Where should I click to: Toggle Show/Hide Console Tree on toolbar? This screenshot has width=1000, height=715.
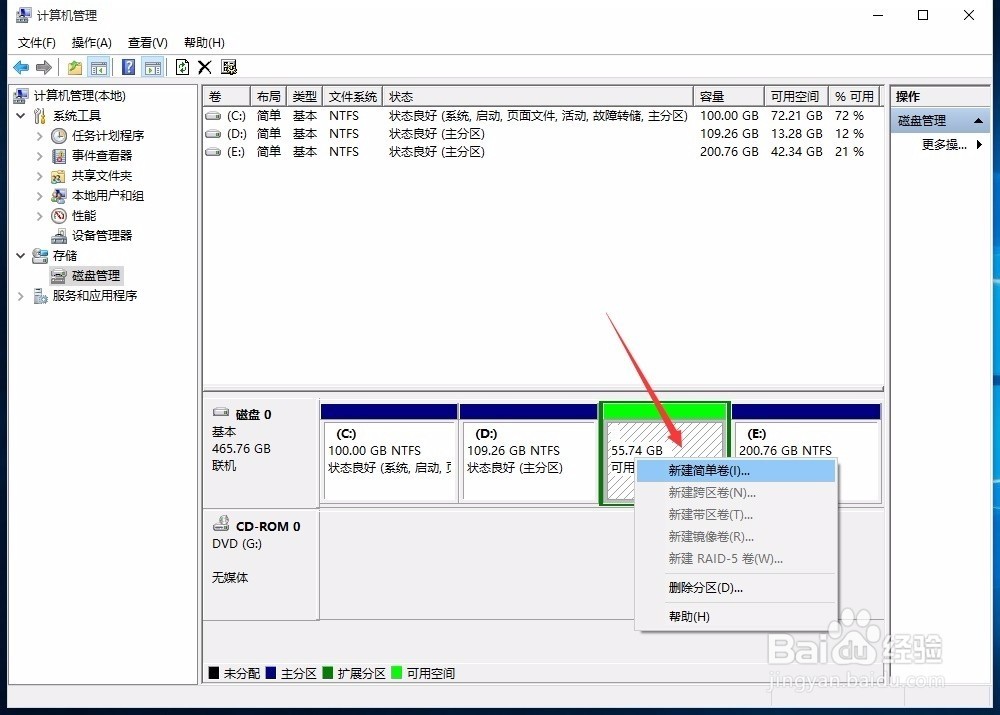(99, 67)
